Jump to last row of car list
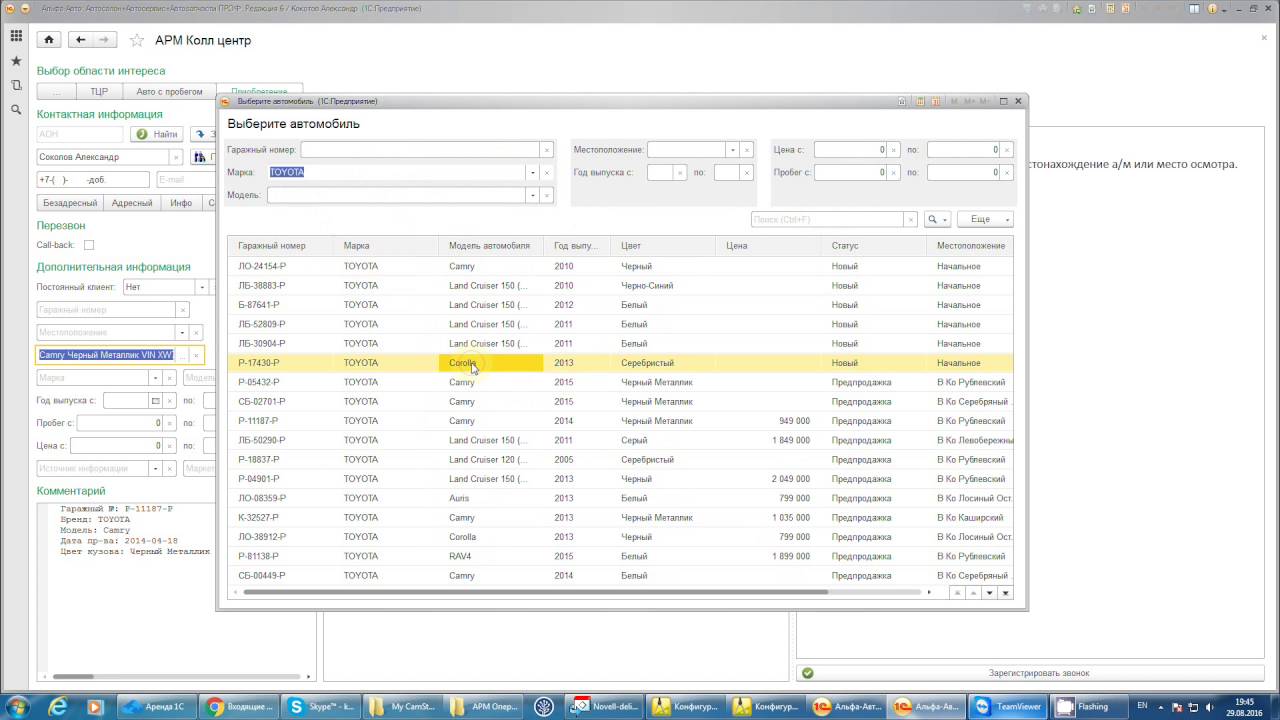Viewport: 1280px width, 720px height. tap(1006, 593)
